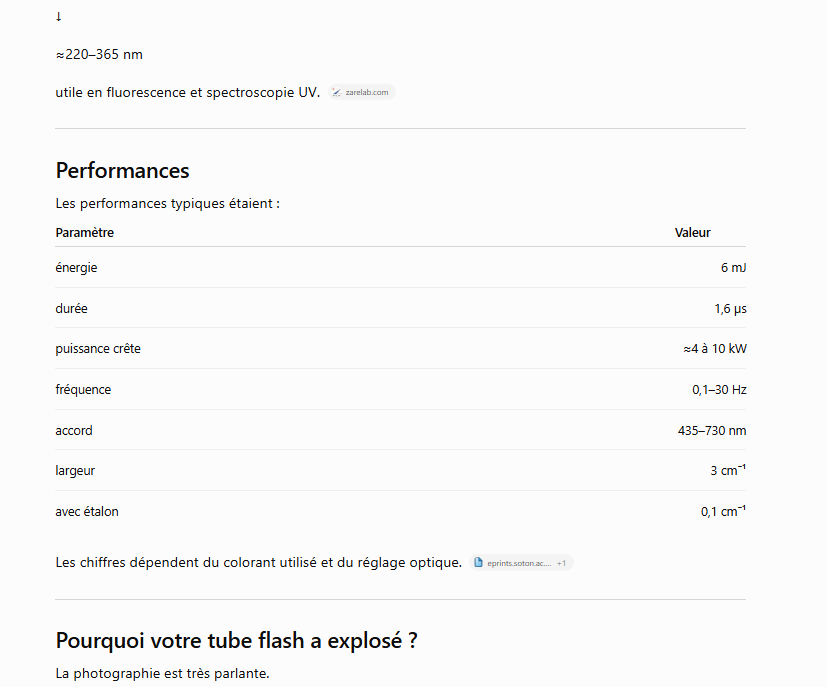The image size is (827, 687).
Task: Select the Valeur column header
Action: [693, 233]
